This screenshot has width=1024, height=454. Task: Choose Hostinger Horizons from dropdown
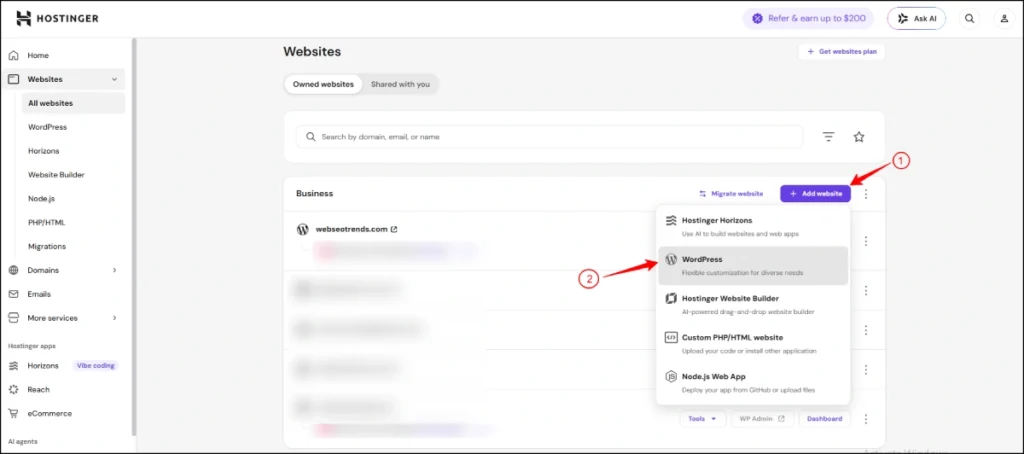point(753,227)
